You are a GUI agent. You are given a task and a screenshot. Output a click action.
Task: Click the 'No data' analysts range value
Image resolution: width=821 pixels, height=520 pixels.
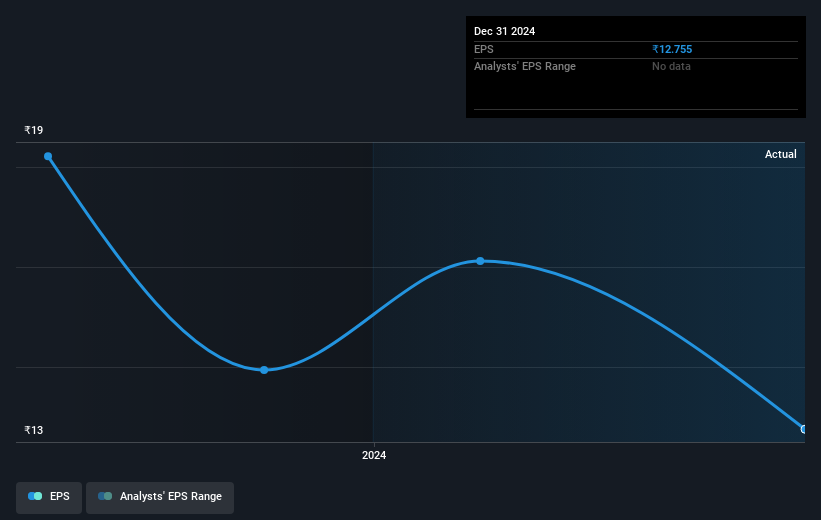tap(671, 67)
